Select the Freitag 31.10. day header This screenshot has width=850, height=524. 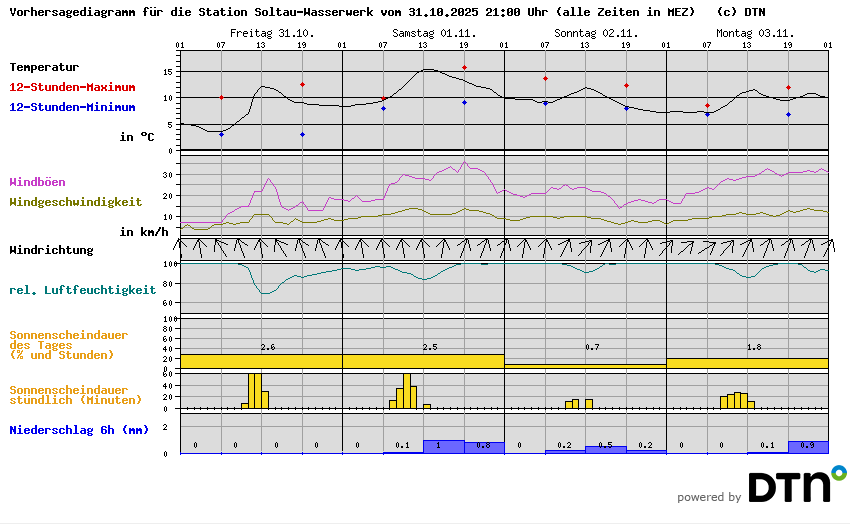(x=271, y=33)
